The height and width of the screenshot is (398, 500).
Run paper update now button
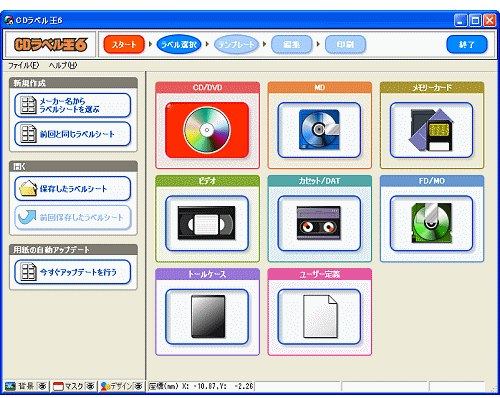73,272
